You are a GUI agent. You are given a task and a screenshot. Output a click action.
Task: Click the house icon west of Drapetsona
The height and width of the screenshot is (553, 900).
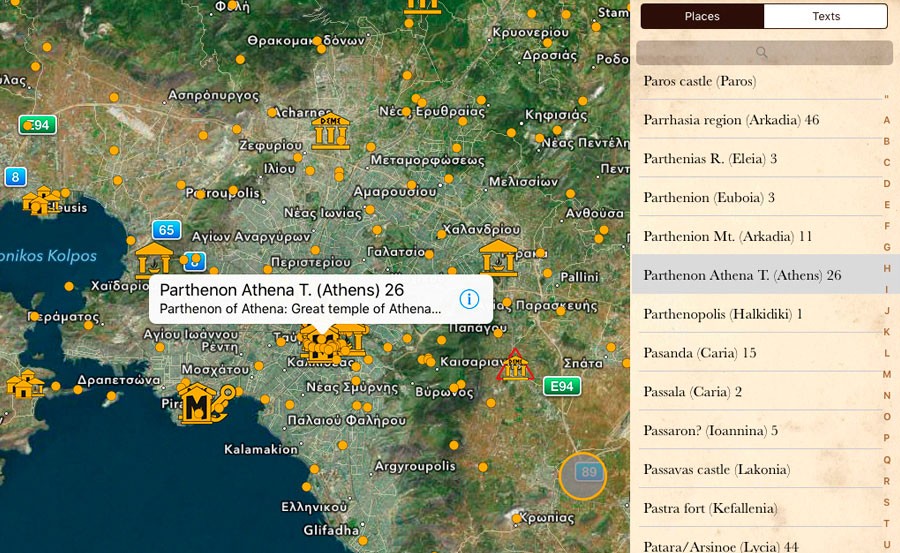point(24,384)
